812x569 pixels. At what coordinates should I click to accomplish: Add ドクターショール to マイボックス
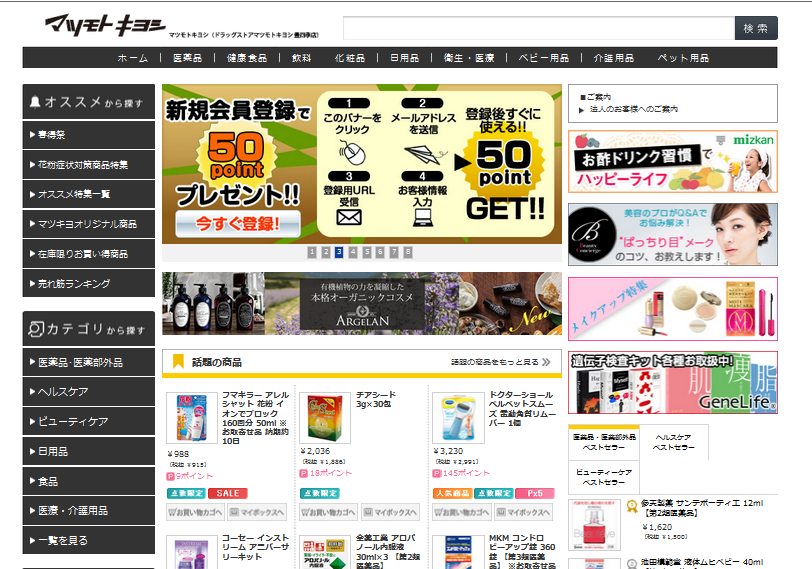click(x=524, y=513)
